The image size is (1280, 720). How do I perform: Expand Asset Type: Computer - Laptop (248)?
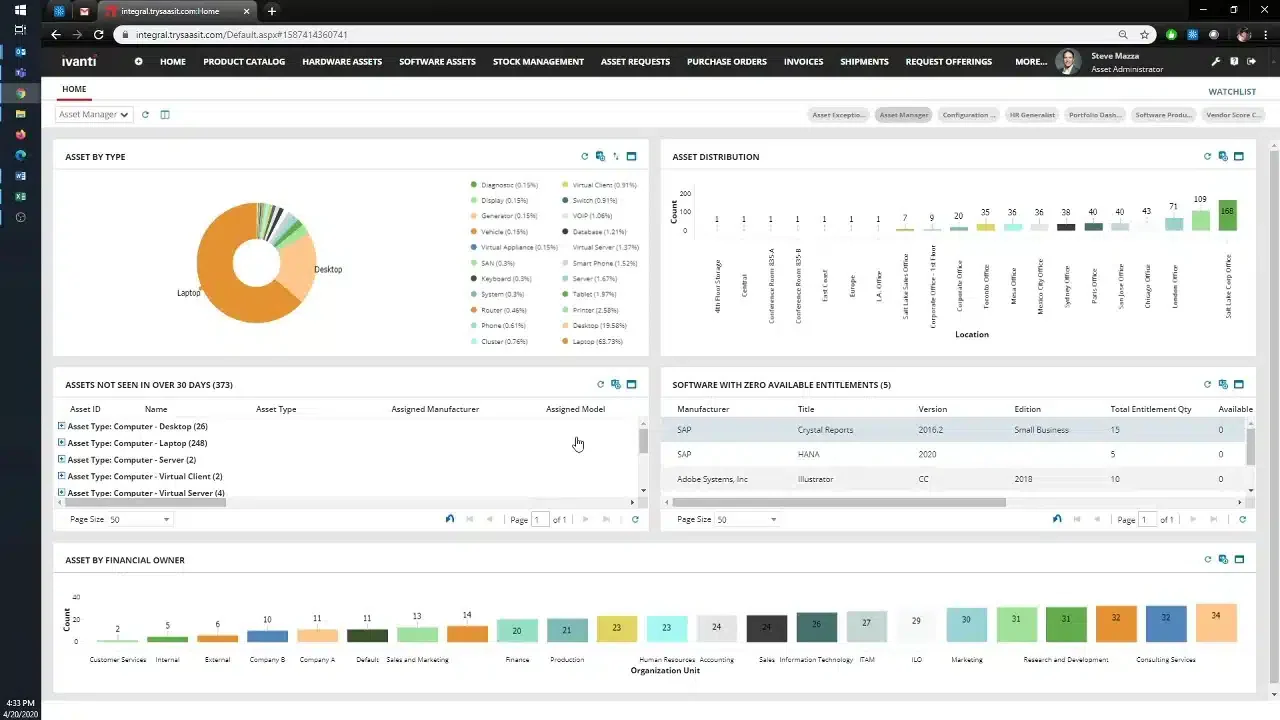[61, 442]
